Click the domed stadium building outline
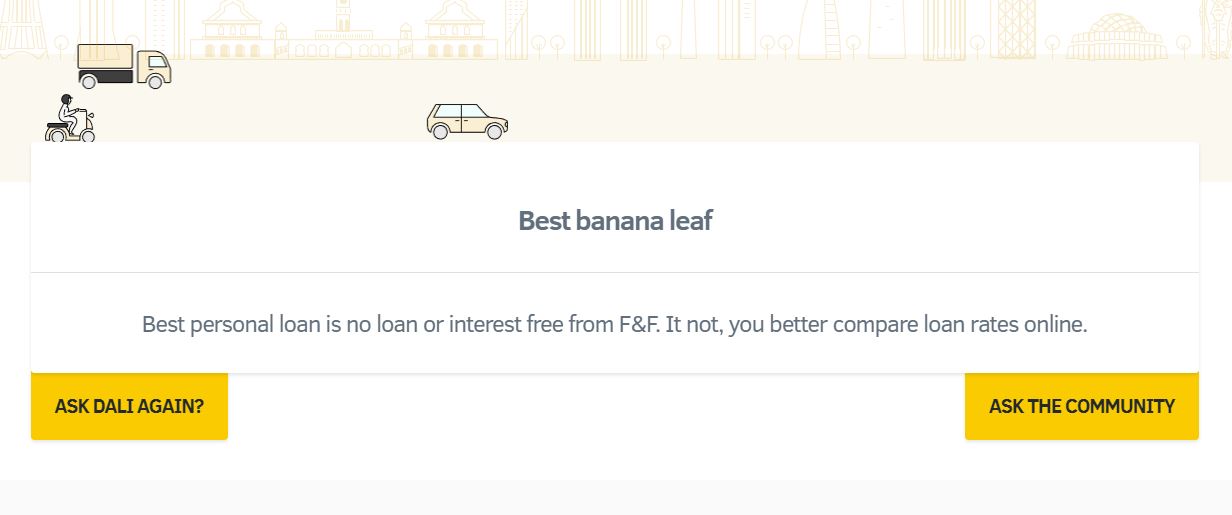 pos(1117,37)
